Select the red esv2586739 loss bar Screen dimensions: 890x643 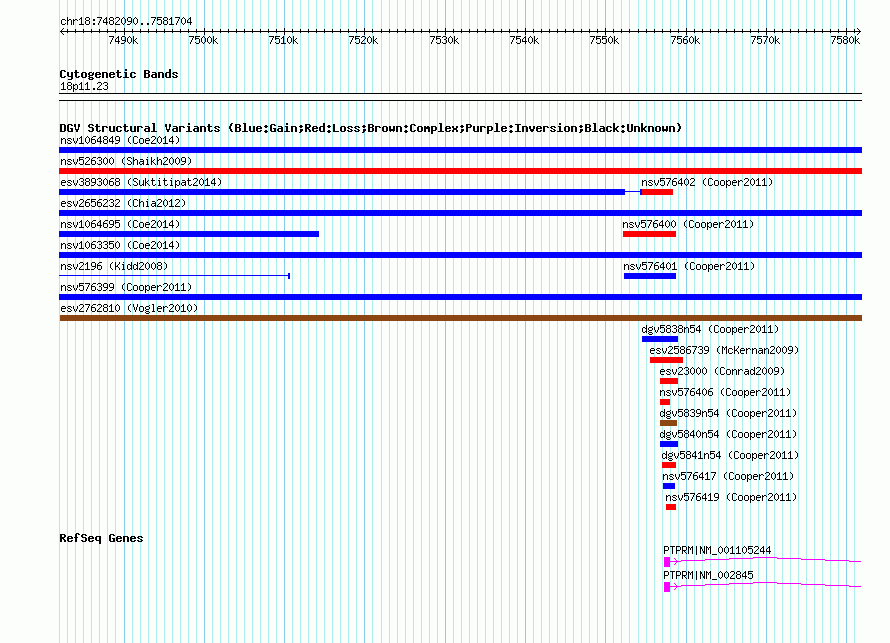tap(666, 360)
